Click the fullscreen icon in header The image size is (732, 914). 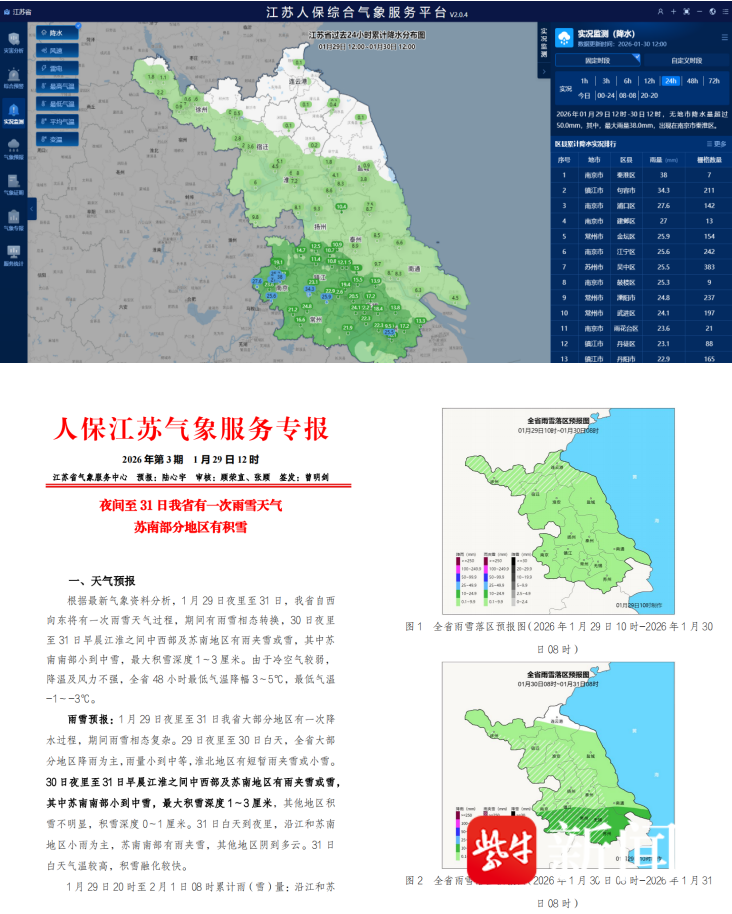coord(687,11)
